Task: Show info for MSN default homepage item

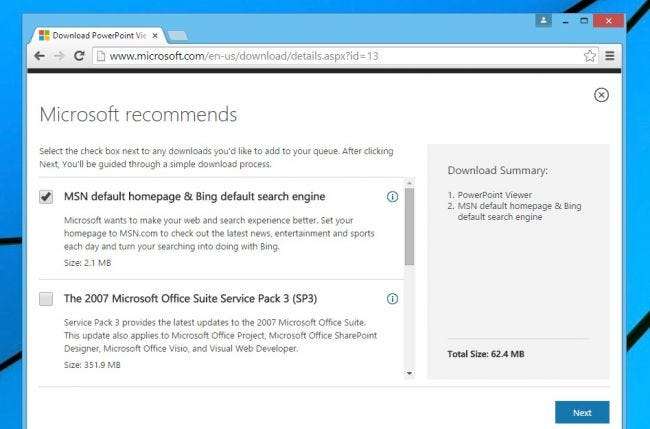Action: pyautogui.click(x=392, y=197)
